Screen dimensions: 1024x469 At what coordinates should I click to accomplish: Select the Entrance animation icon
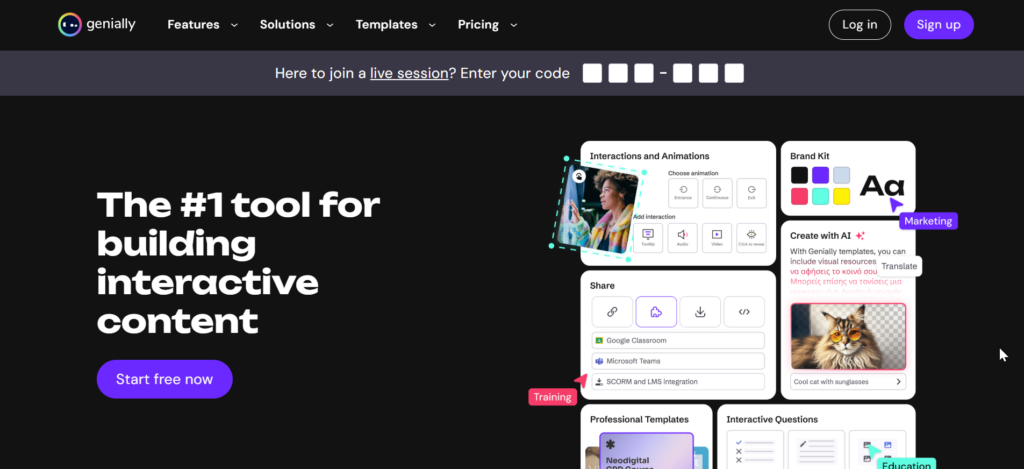pos(683,192)
